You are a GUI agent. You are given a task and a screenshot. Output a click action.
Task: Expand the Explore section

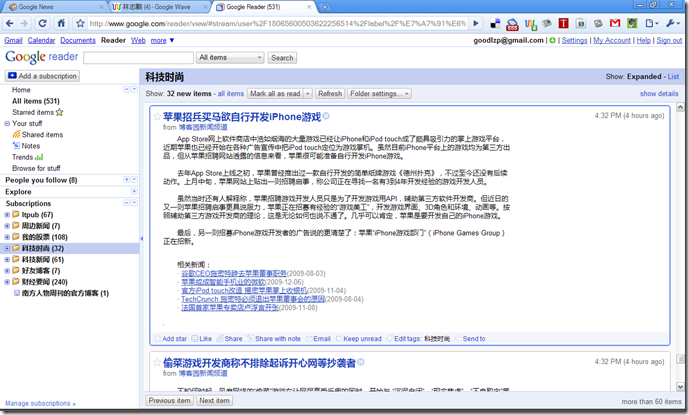[x=134, y=192]
